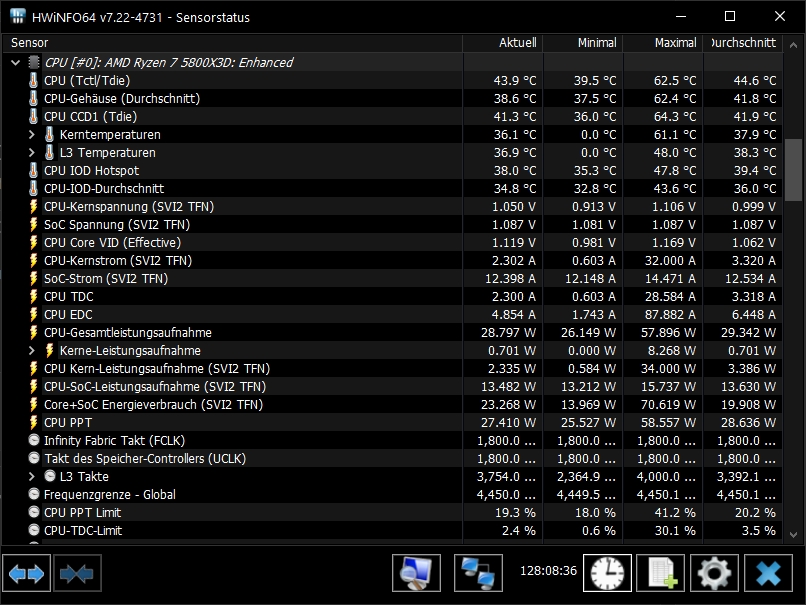This screenshot has width=806, height=605.
Task: Select the CPU TDC row
Action: click(392, 297)
